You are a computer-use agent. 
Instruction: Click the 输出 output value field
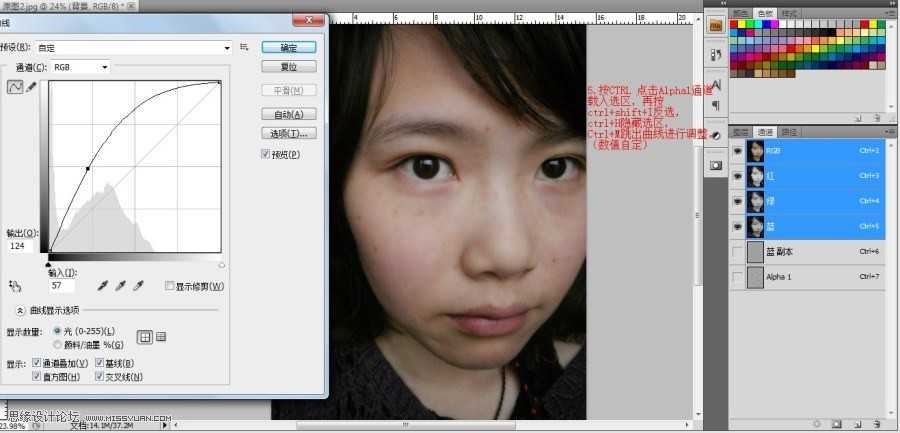[21, 246]
